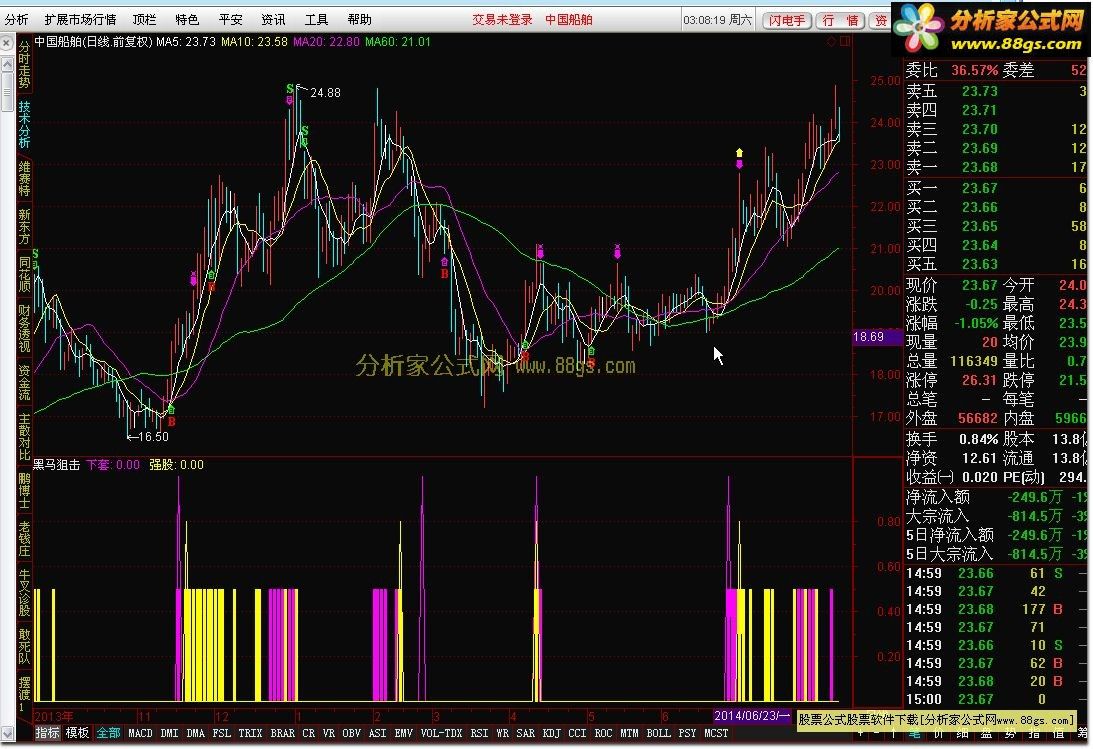The width and height of the screenshot is (1093, 749).
Task: Open the 扩展市场行情 menu
Action: [80, 20]
